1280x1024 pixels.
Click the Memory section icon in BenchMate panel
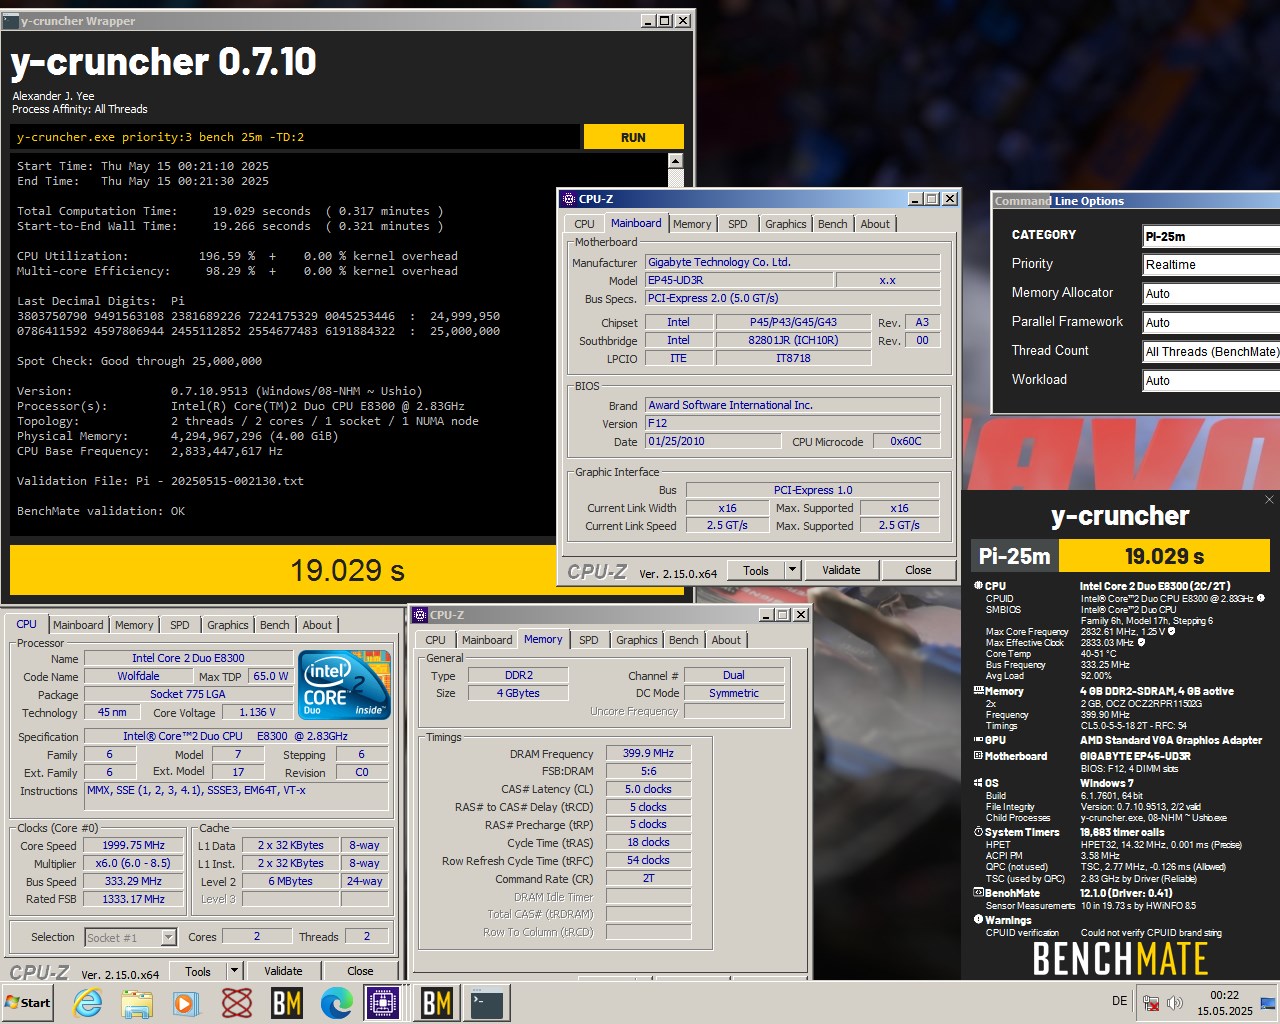pos(978,691)
